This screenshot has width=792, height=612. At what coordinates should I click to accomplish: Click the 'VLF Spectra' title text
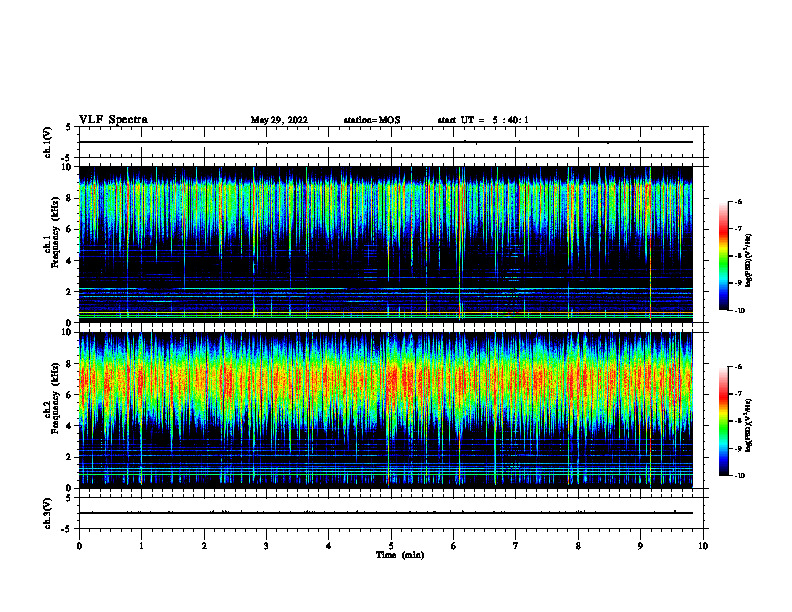pos(114,120)
